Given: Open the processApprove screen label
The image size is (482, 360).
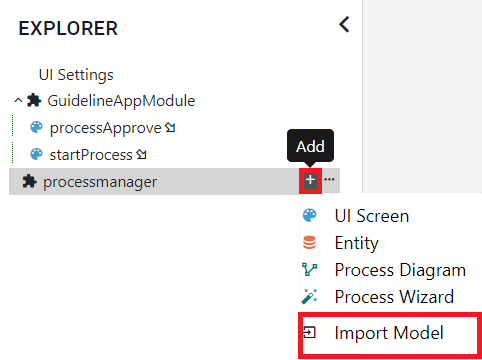Looking at the screenshot, I should (105, 128).
